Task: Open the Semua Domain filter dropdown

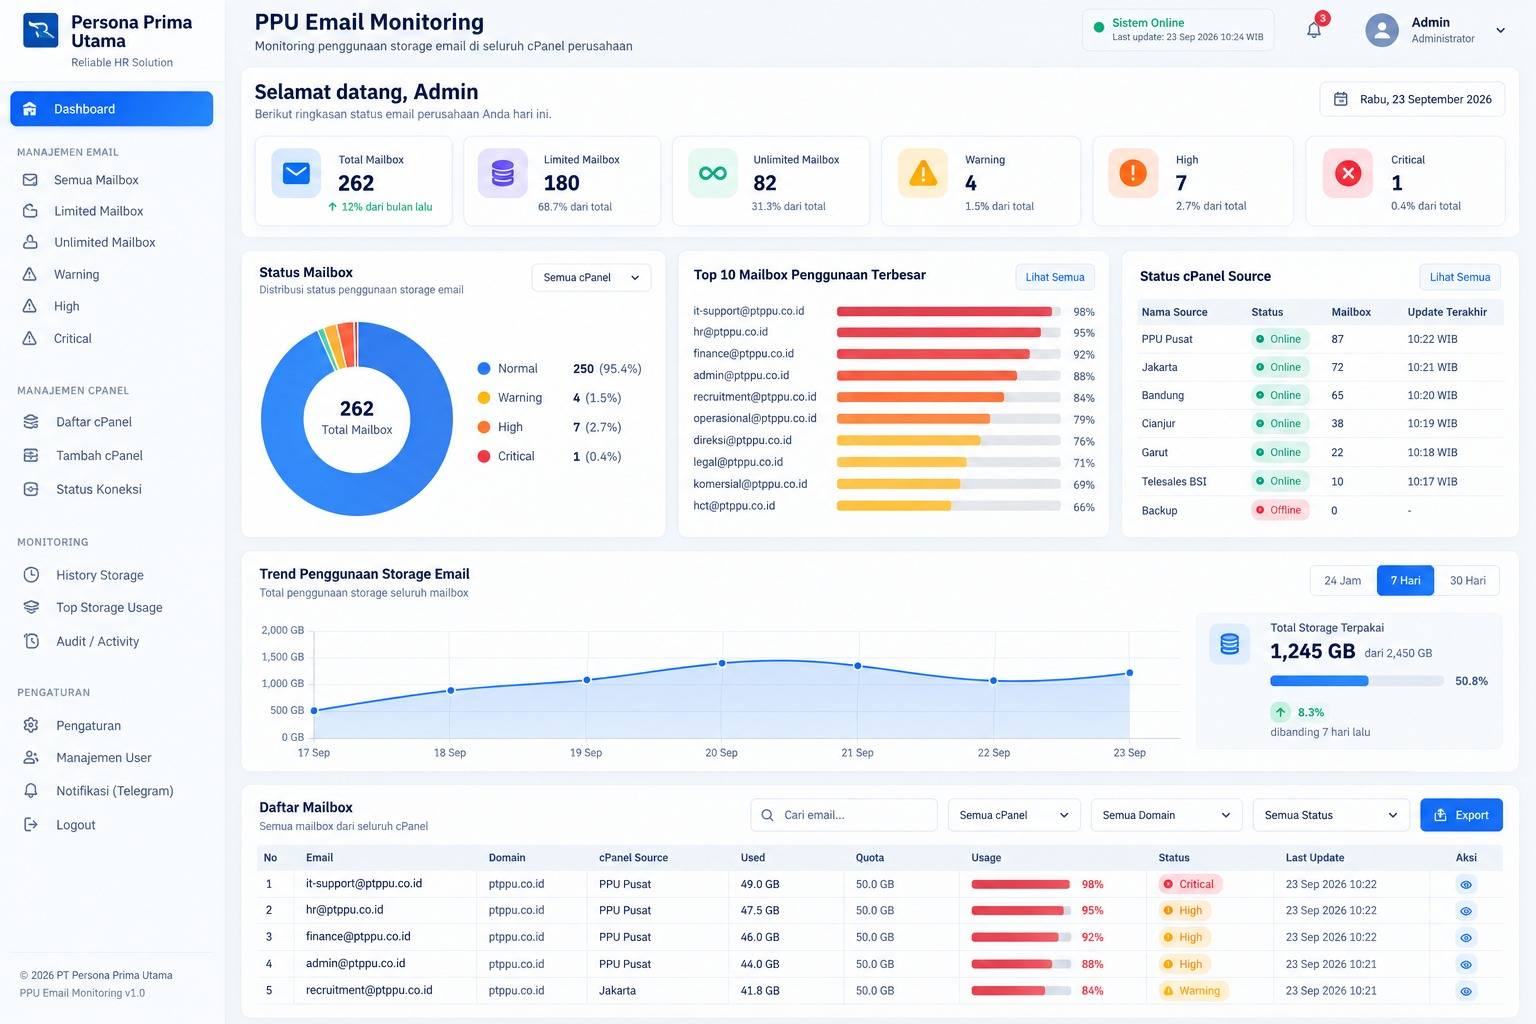Action: coord(1166,815)
